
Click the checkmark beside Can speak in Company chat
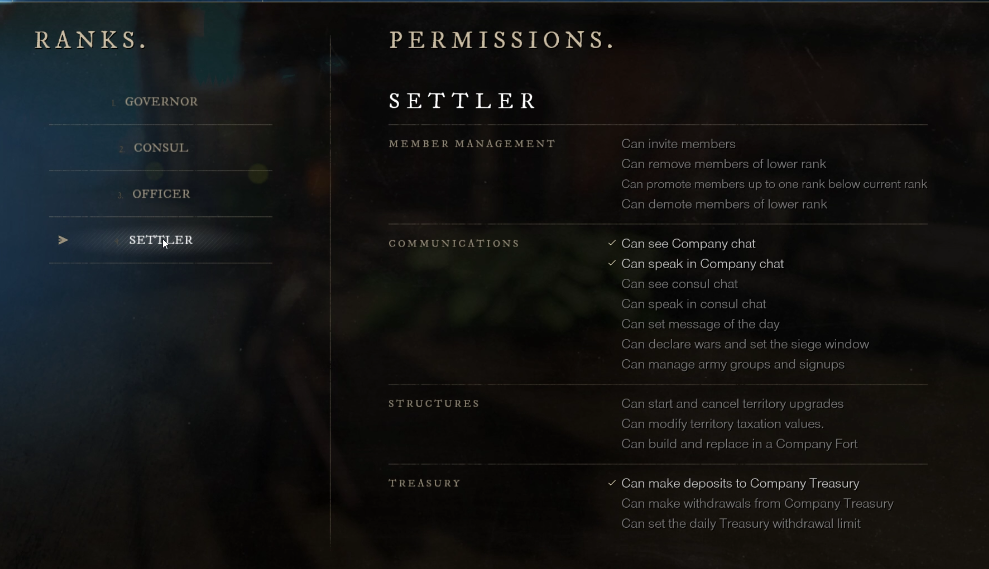point(612,264)
